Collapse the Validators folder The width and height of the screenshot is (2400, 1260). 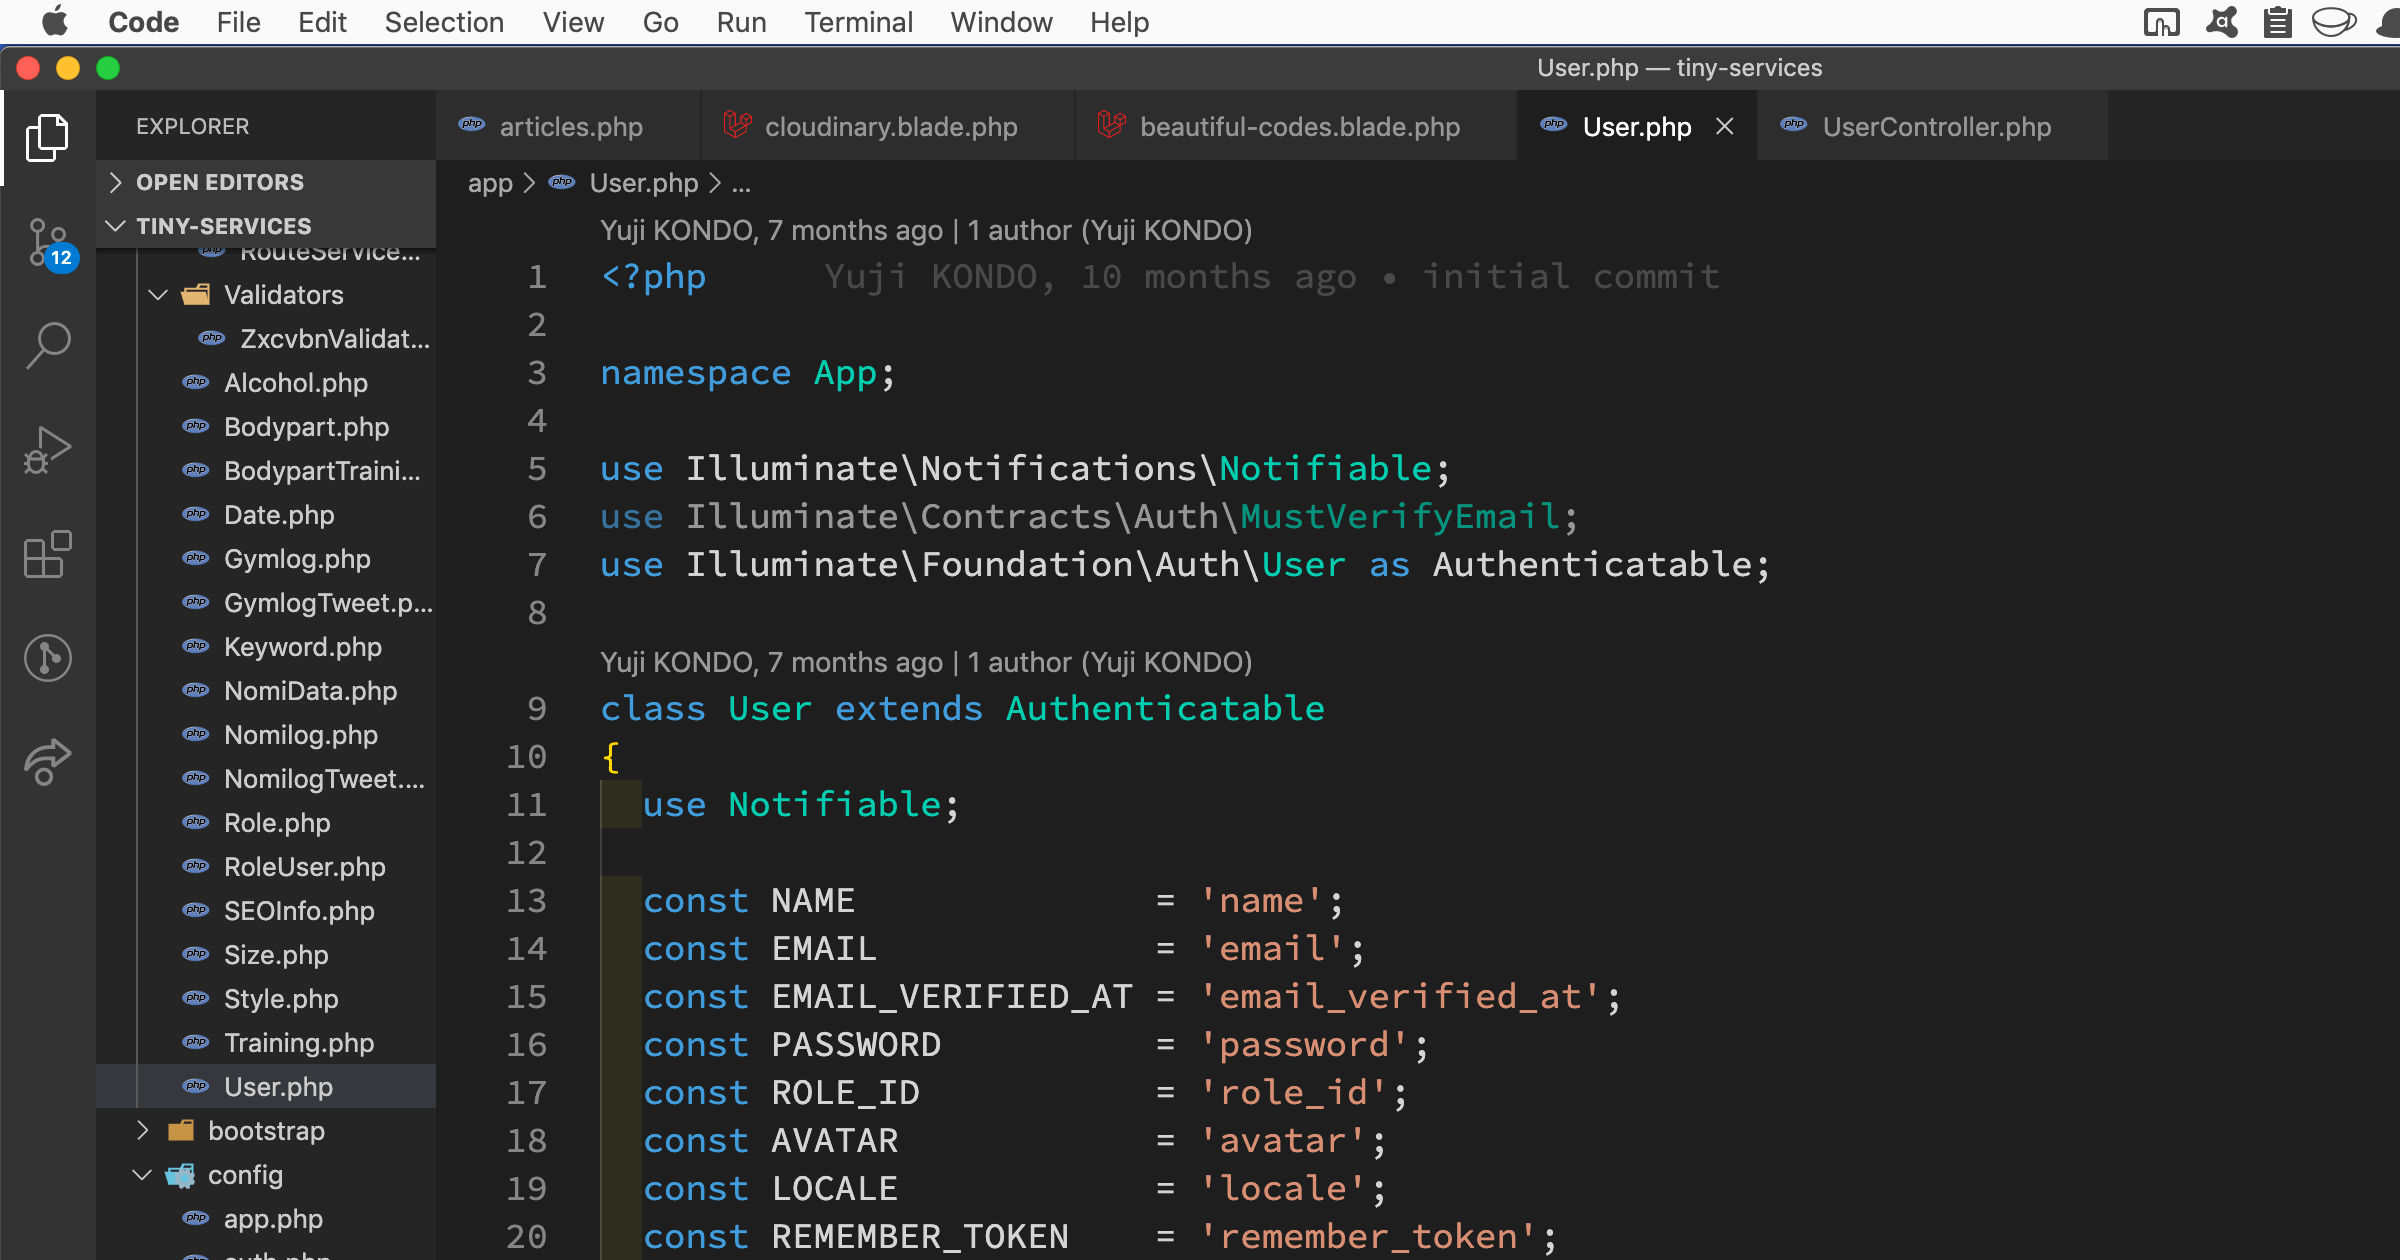tap(283, 295)
